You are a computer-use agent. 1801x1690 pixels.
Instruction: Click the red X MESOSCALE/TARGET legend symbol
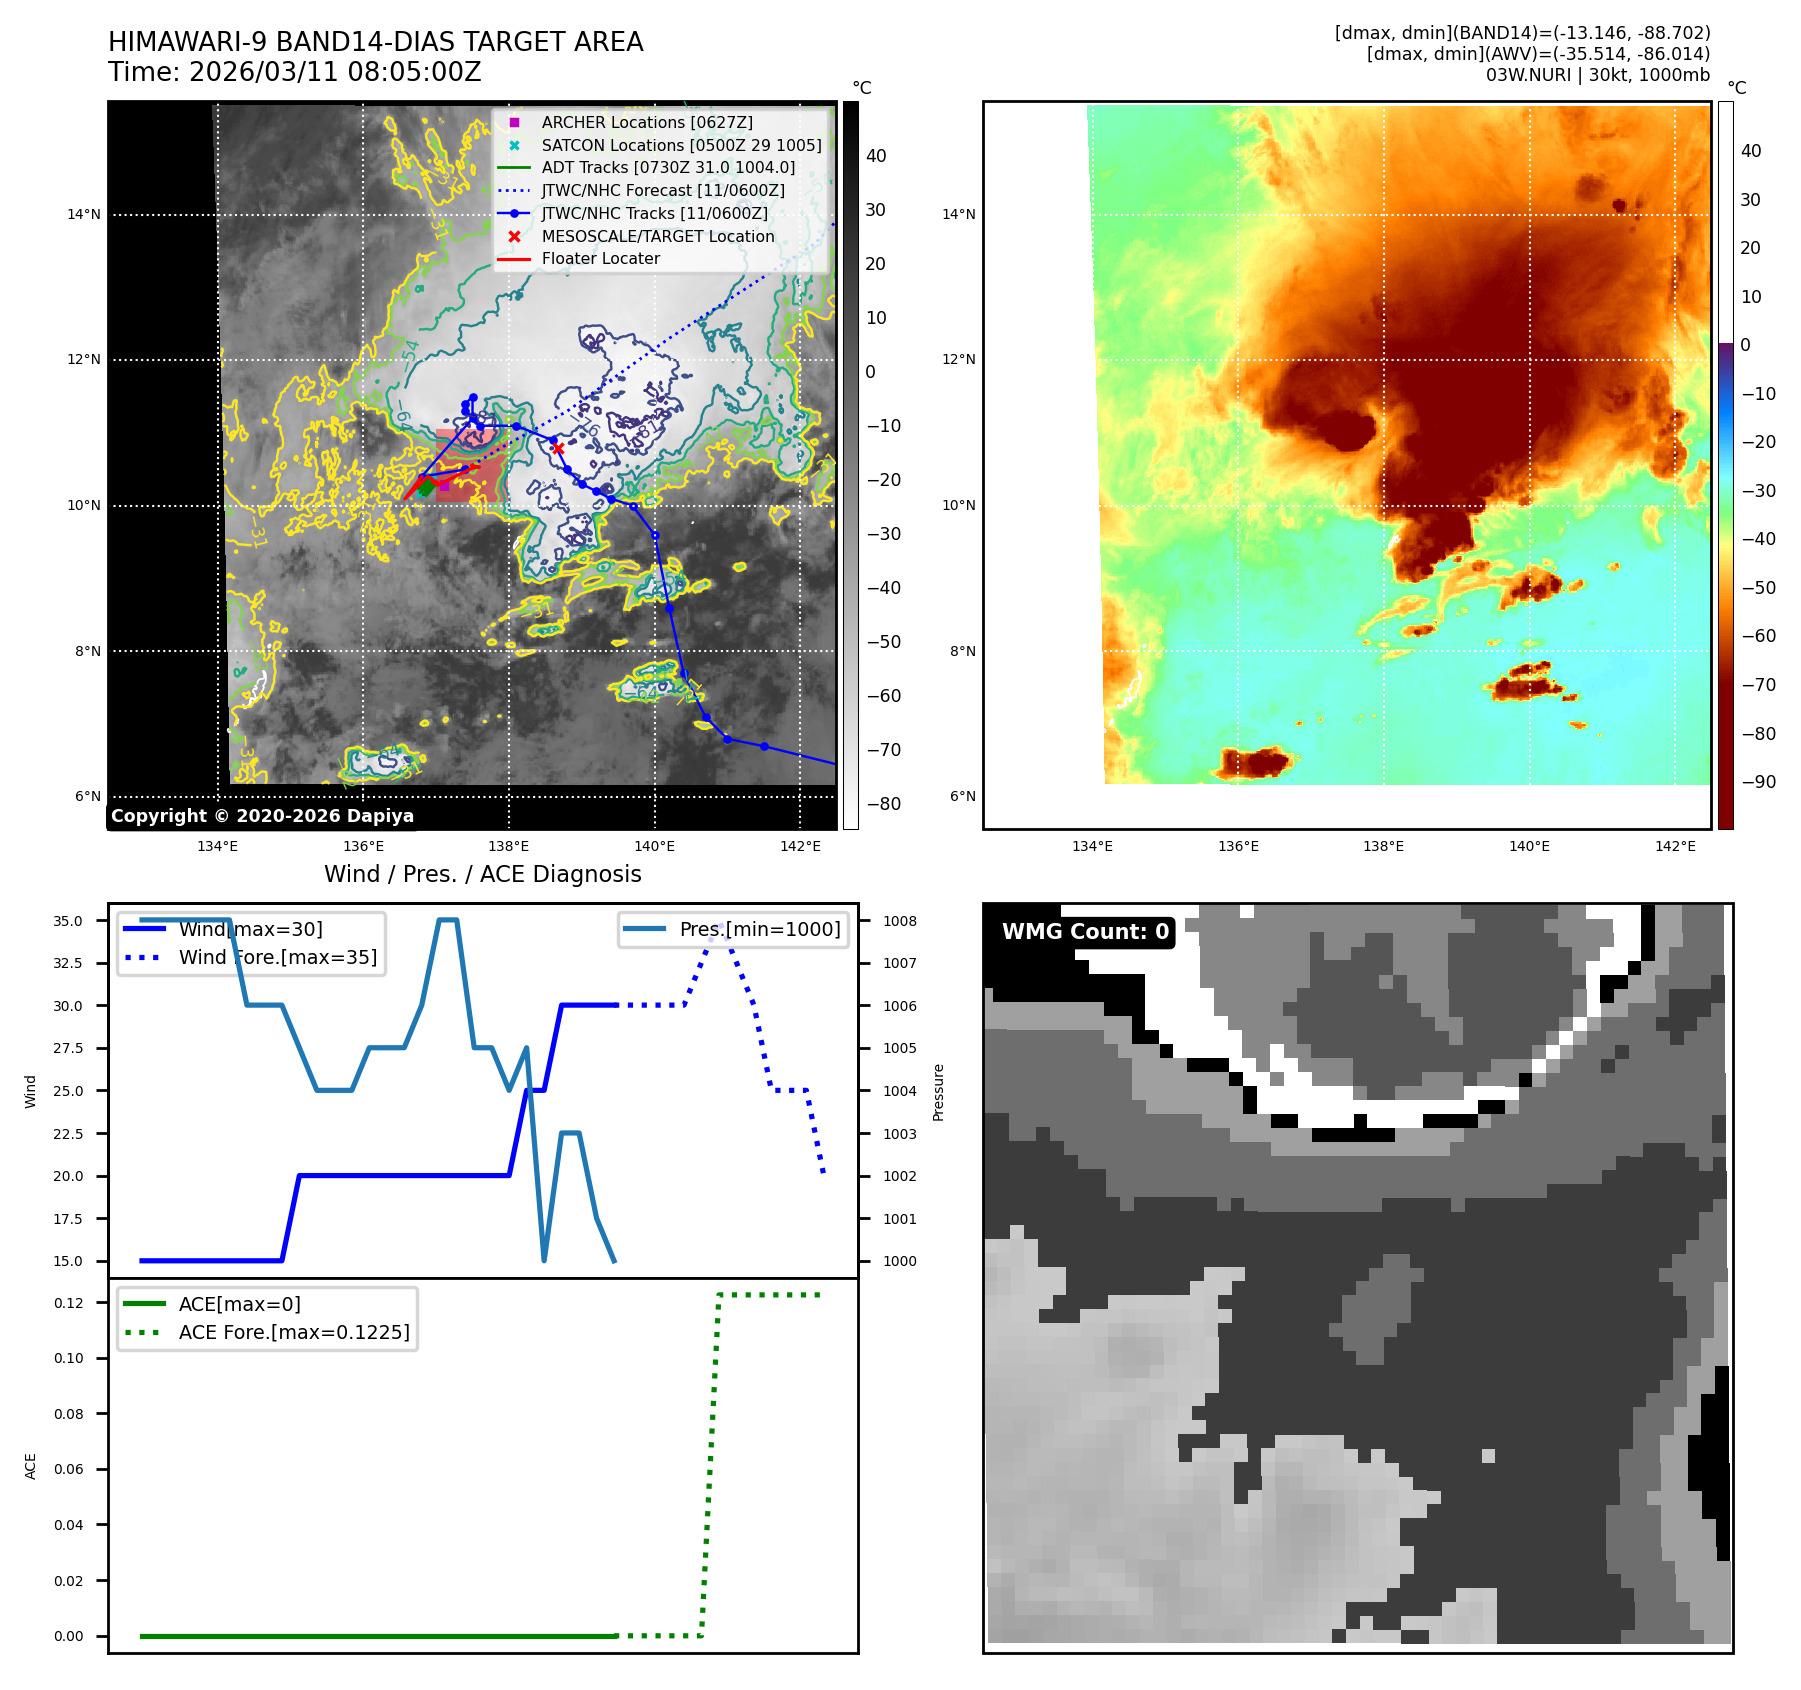pyautogui.click(x=514, y=236)
